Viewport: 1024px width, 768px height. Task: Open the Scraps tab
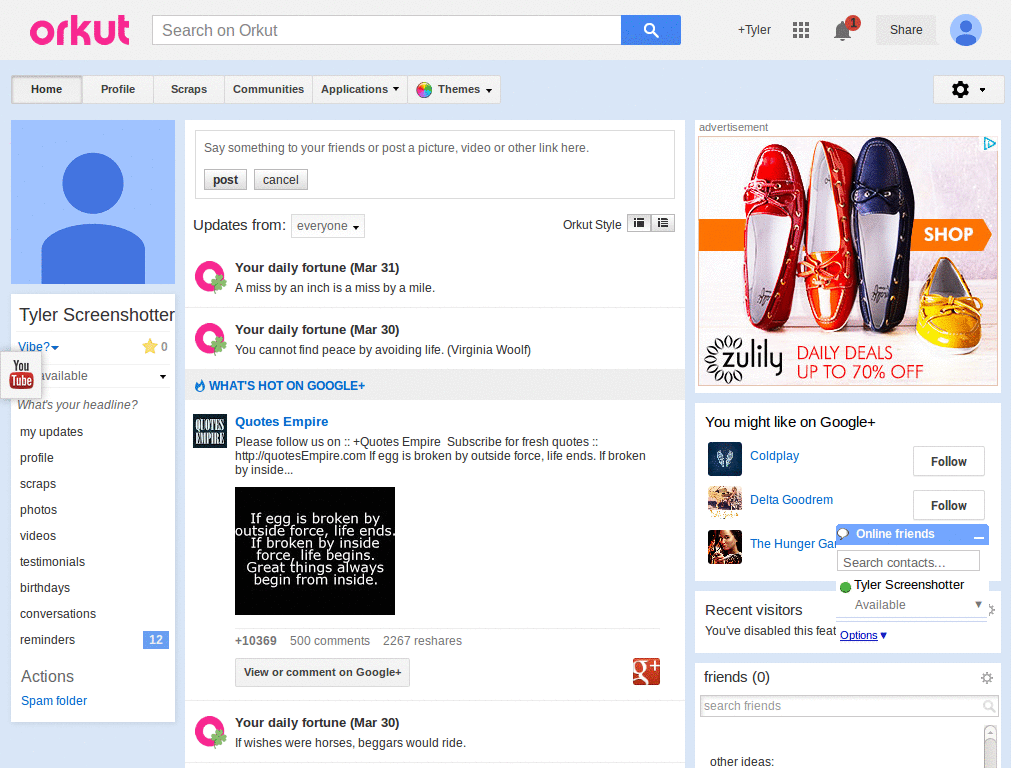(189, 89)
